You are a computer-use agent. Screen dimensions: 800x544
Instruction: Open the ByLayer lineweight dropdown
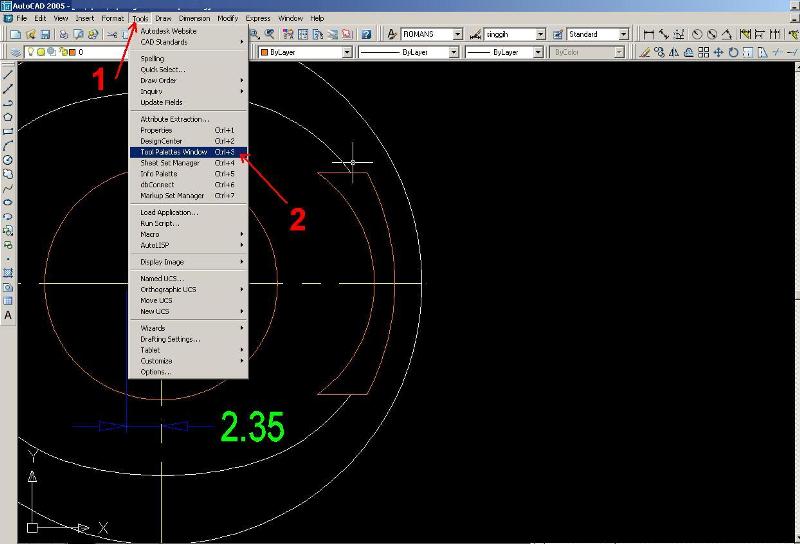click(538, 52)
